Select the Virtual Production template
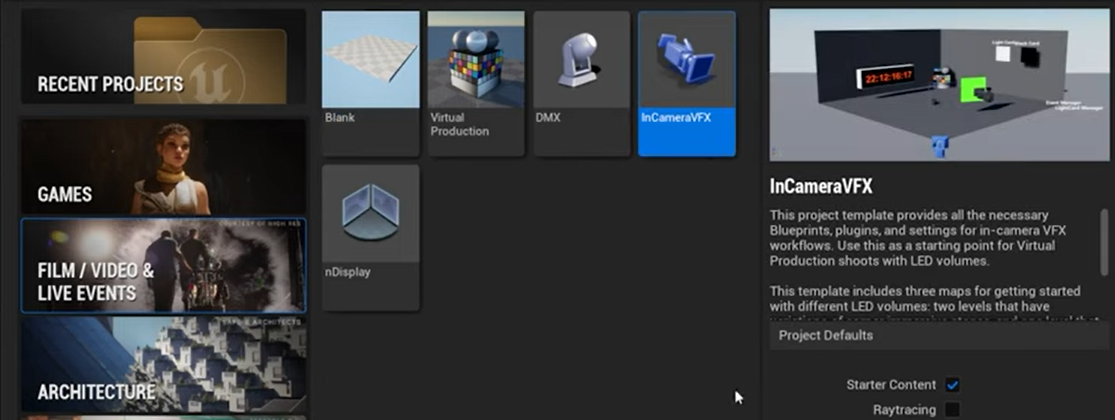 (x=476, y=83)
